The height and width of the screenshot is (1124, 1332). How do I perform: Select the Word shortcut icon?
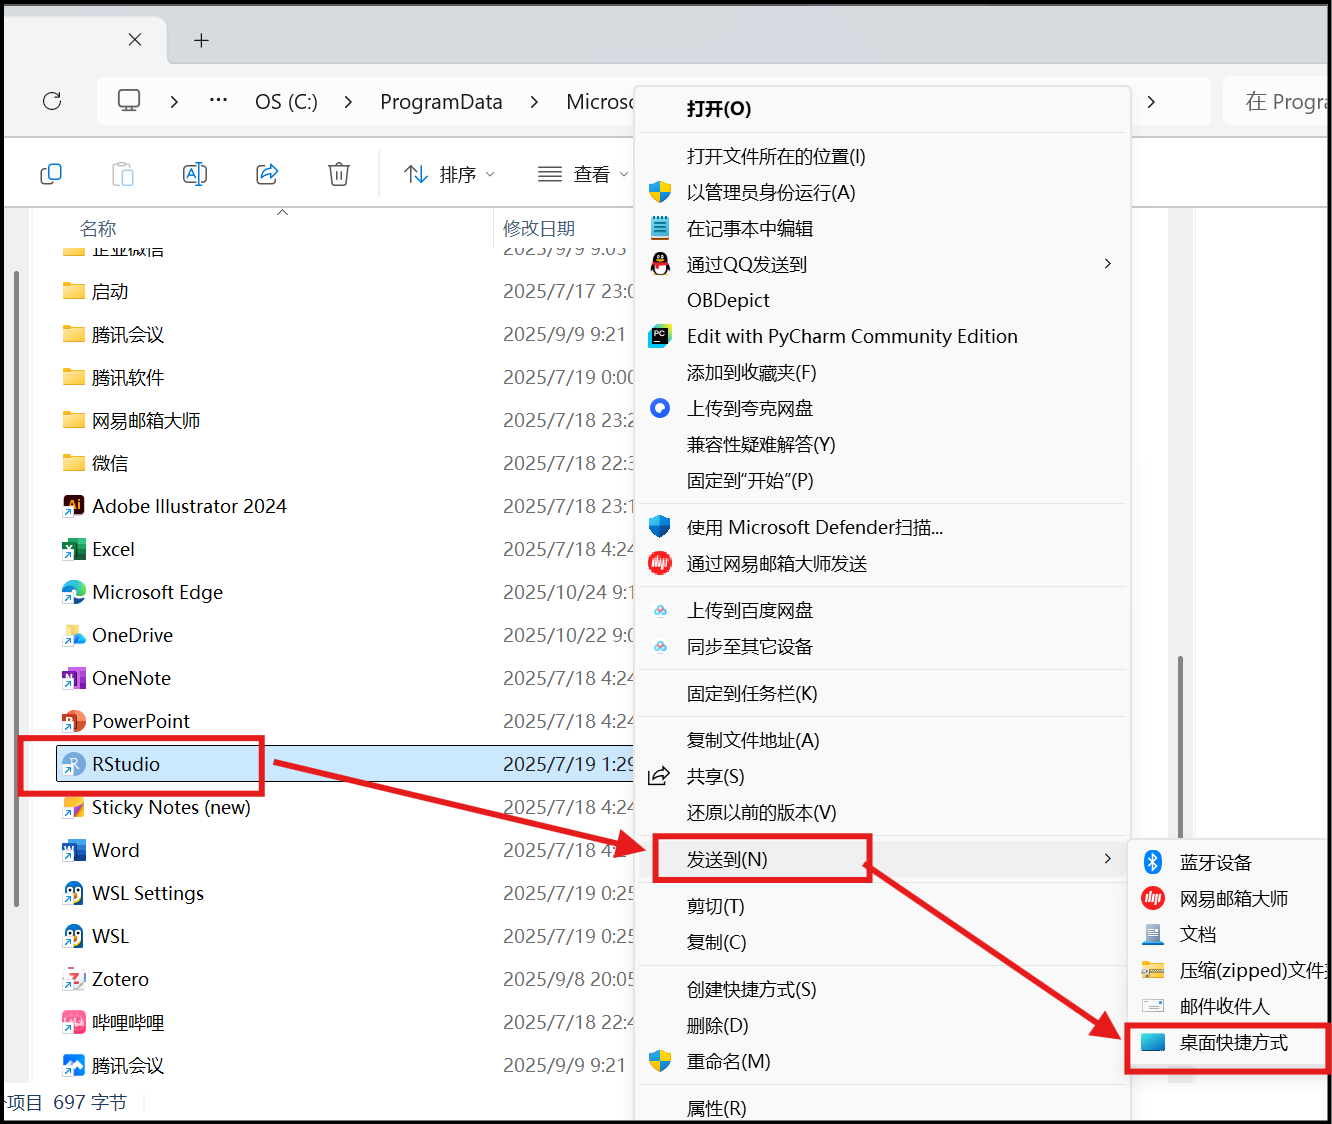coord(73,850)
